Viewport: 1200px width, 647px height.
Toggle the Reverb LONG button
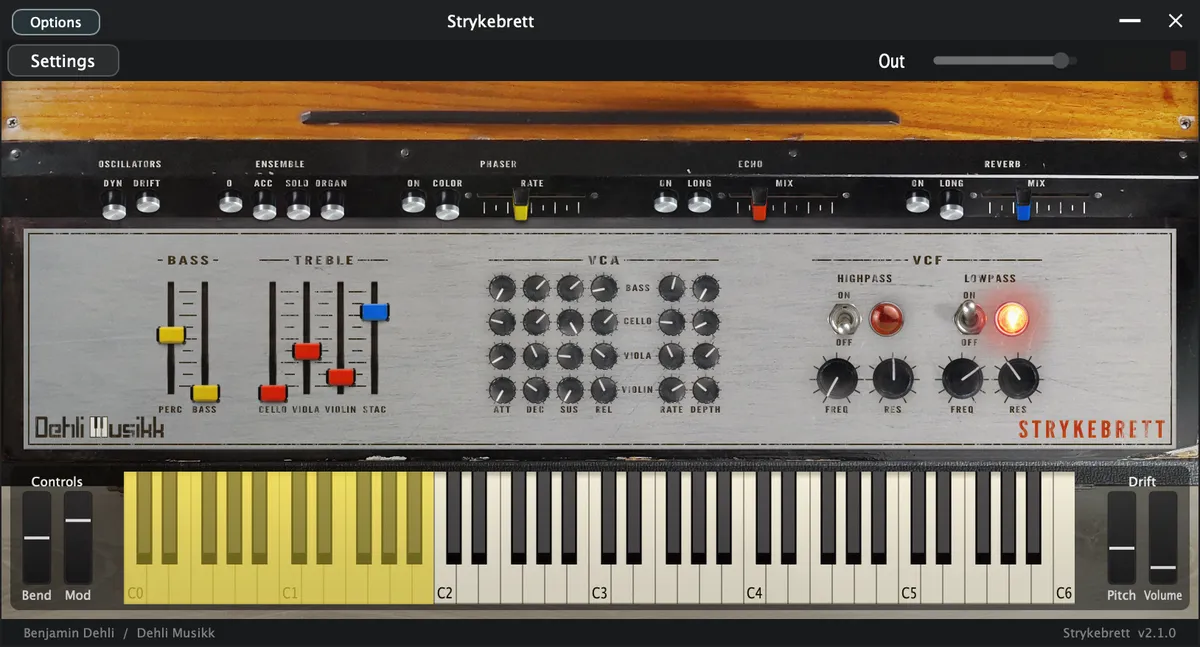point(951,205)
